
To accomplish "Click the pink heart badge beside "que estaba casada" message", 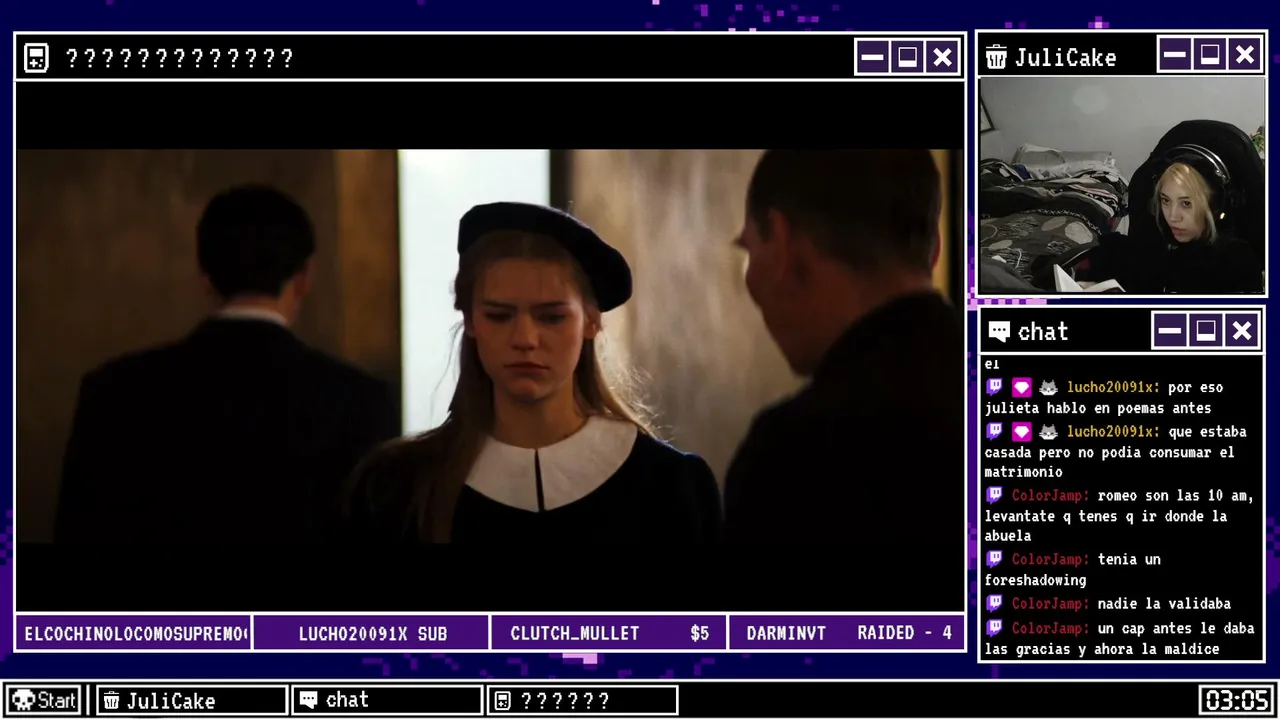I will click(x=1021, y=431).
